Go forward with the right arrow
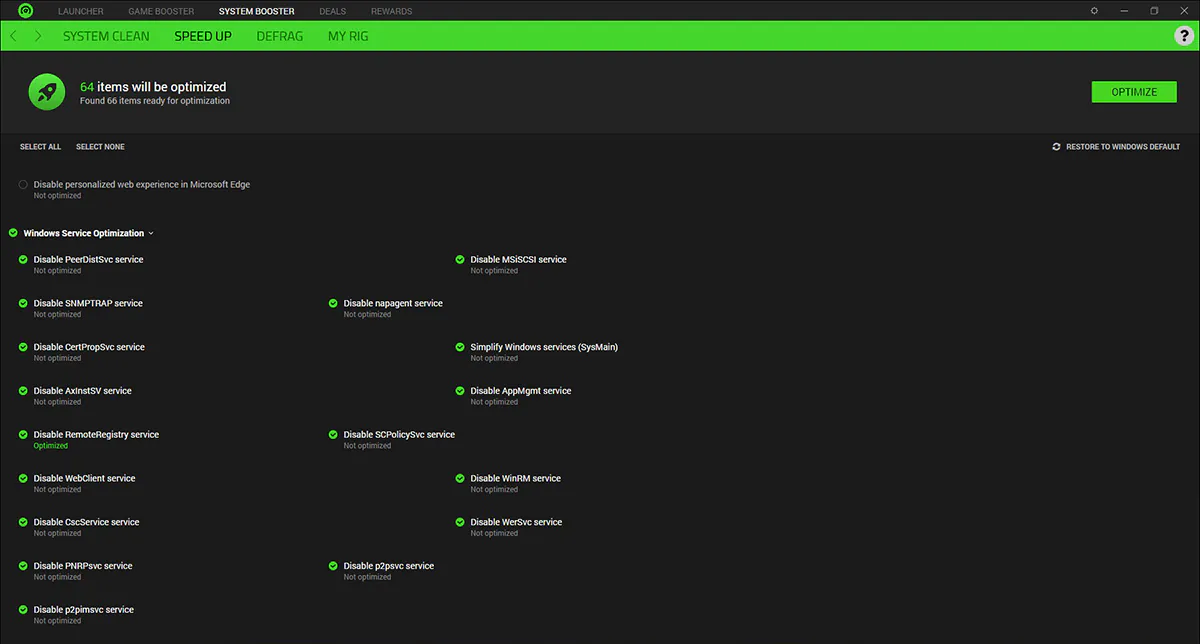 tap(38, 36)
